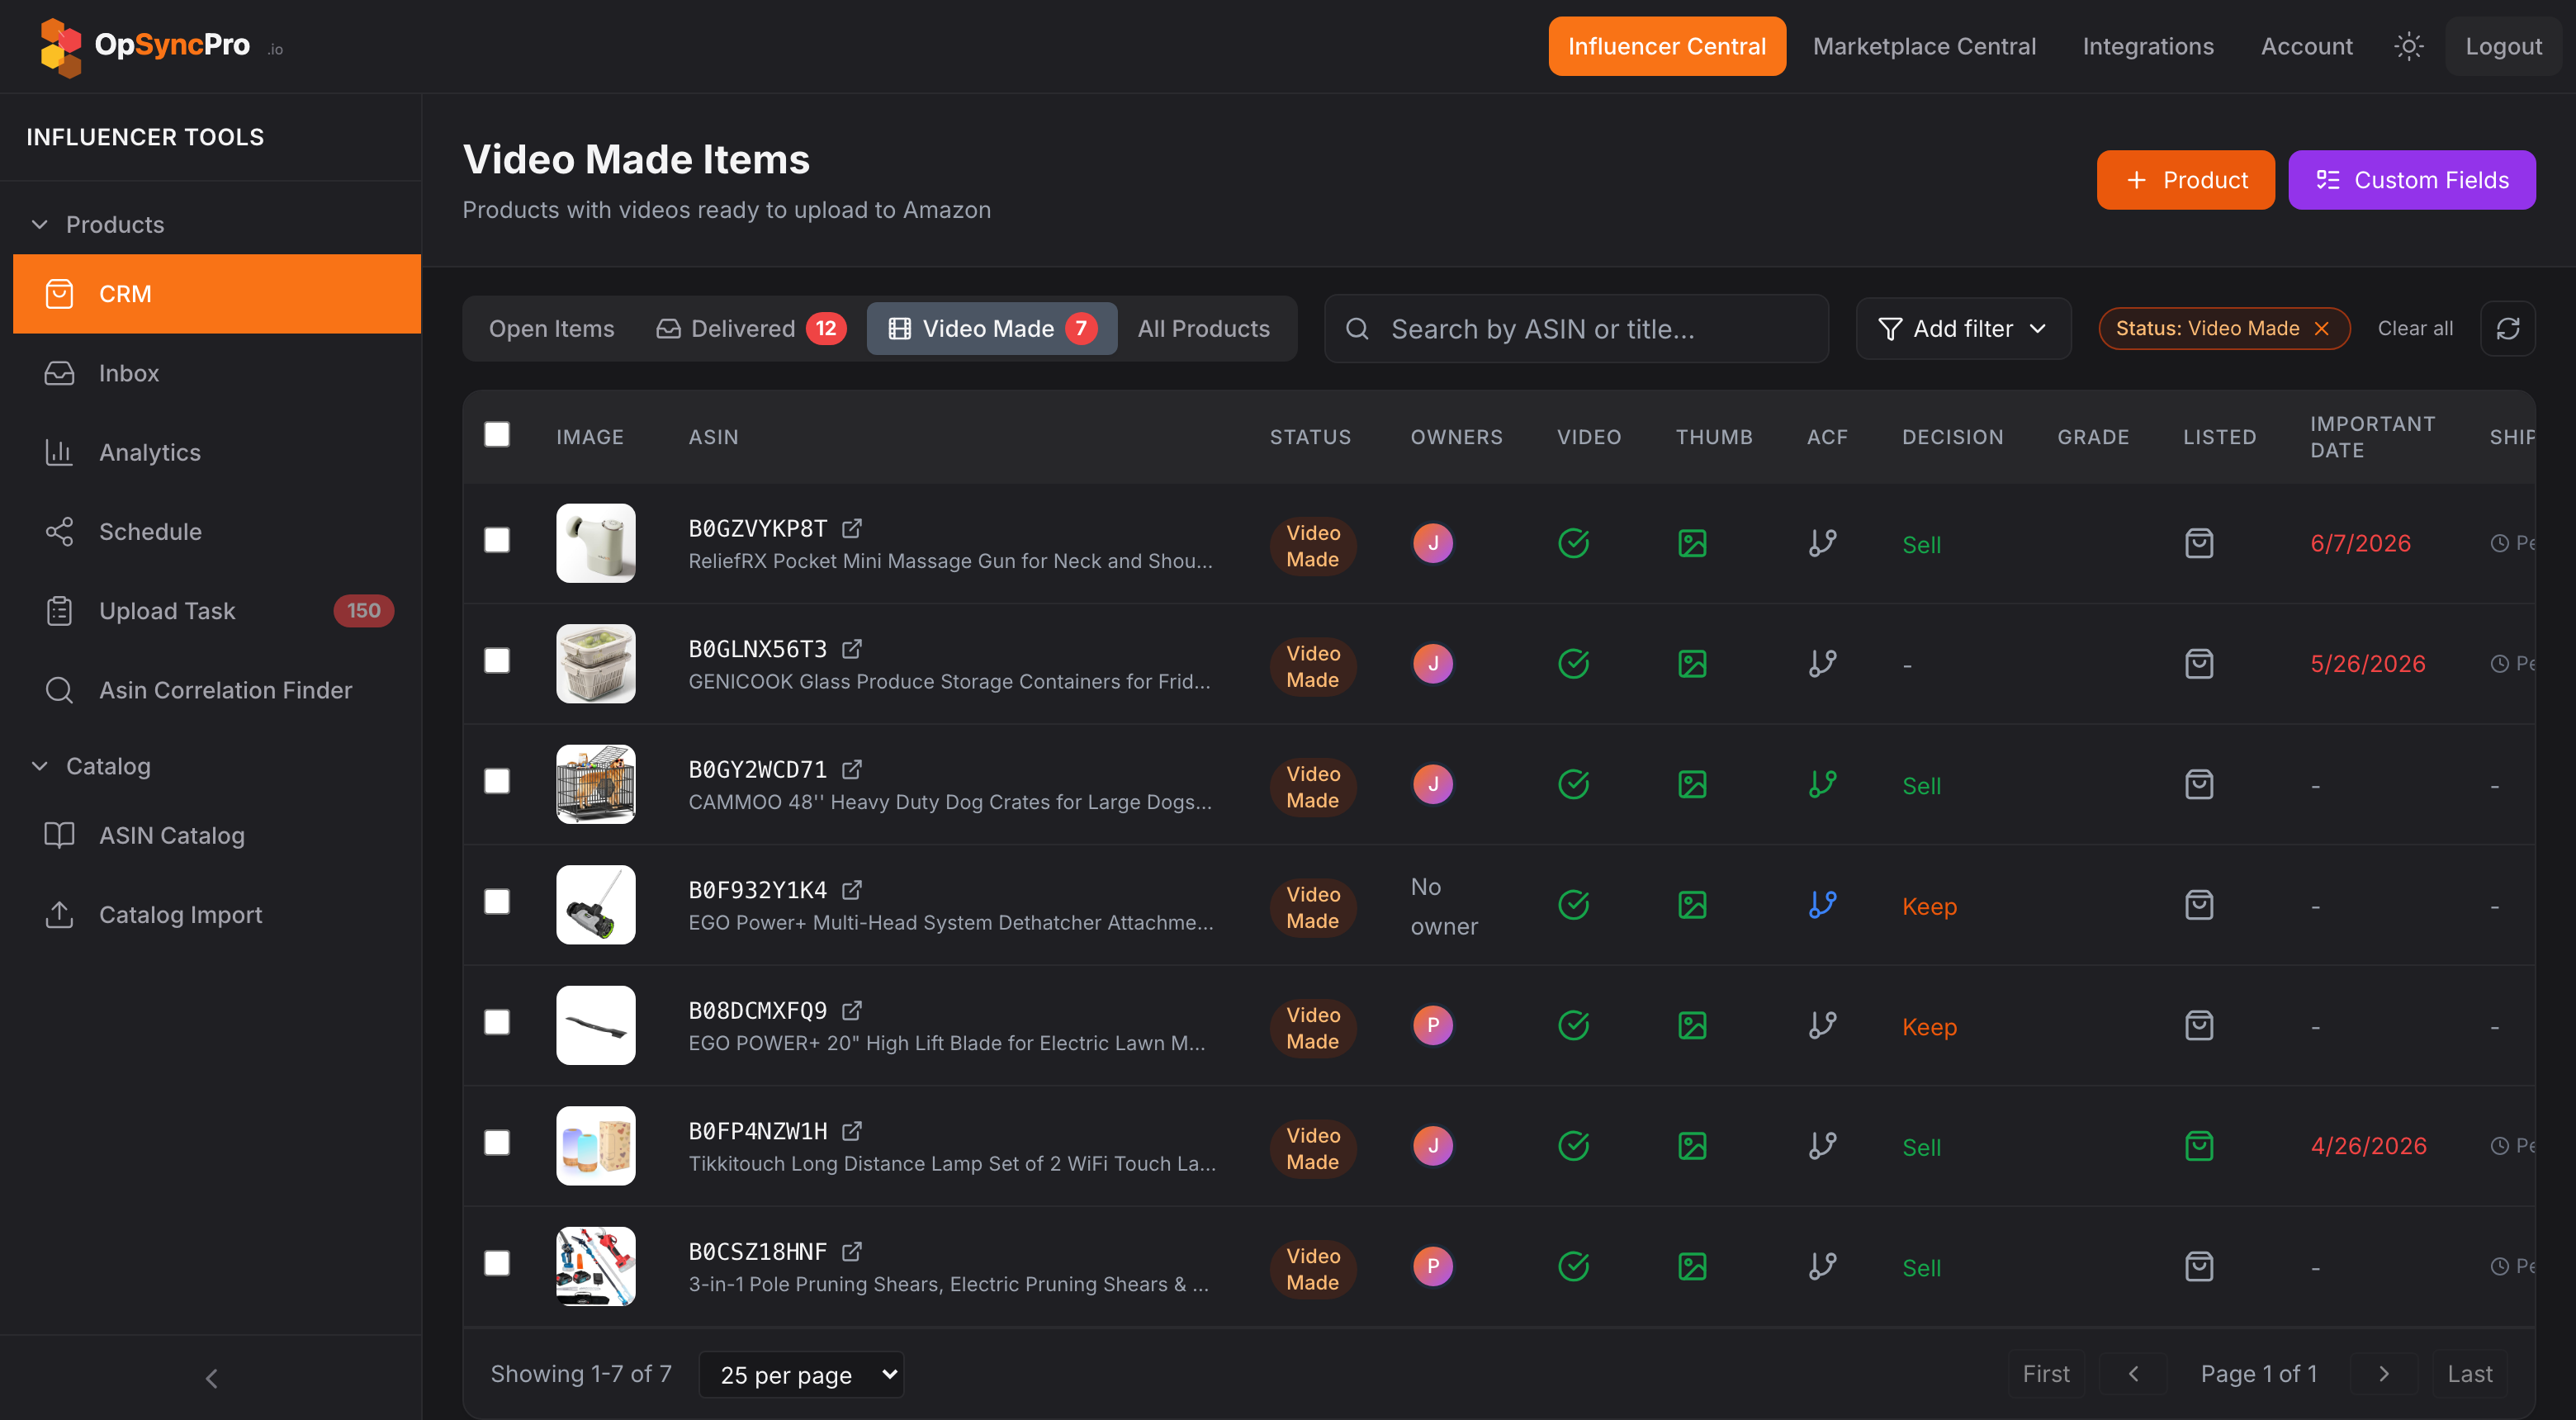2576x1420 pixels.
Task: Click listed bag icon for B0GZVYKP8T
Action: (x=2199, y=543)
